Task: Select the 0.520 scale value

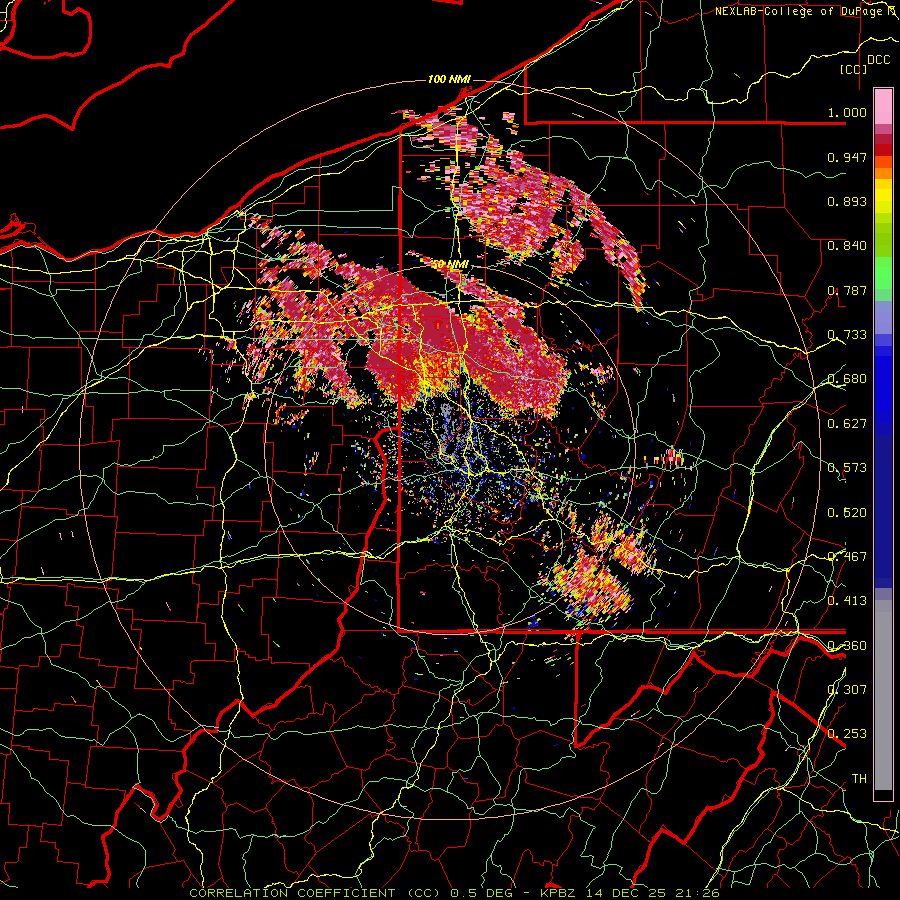Action: [847, 512]
